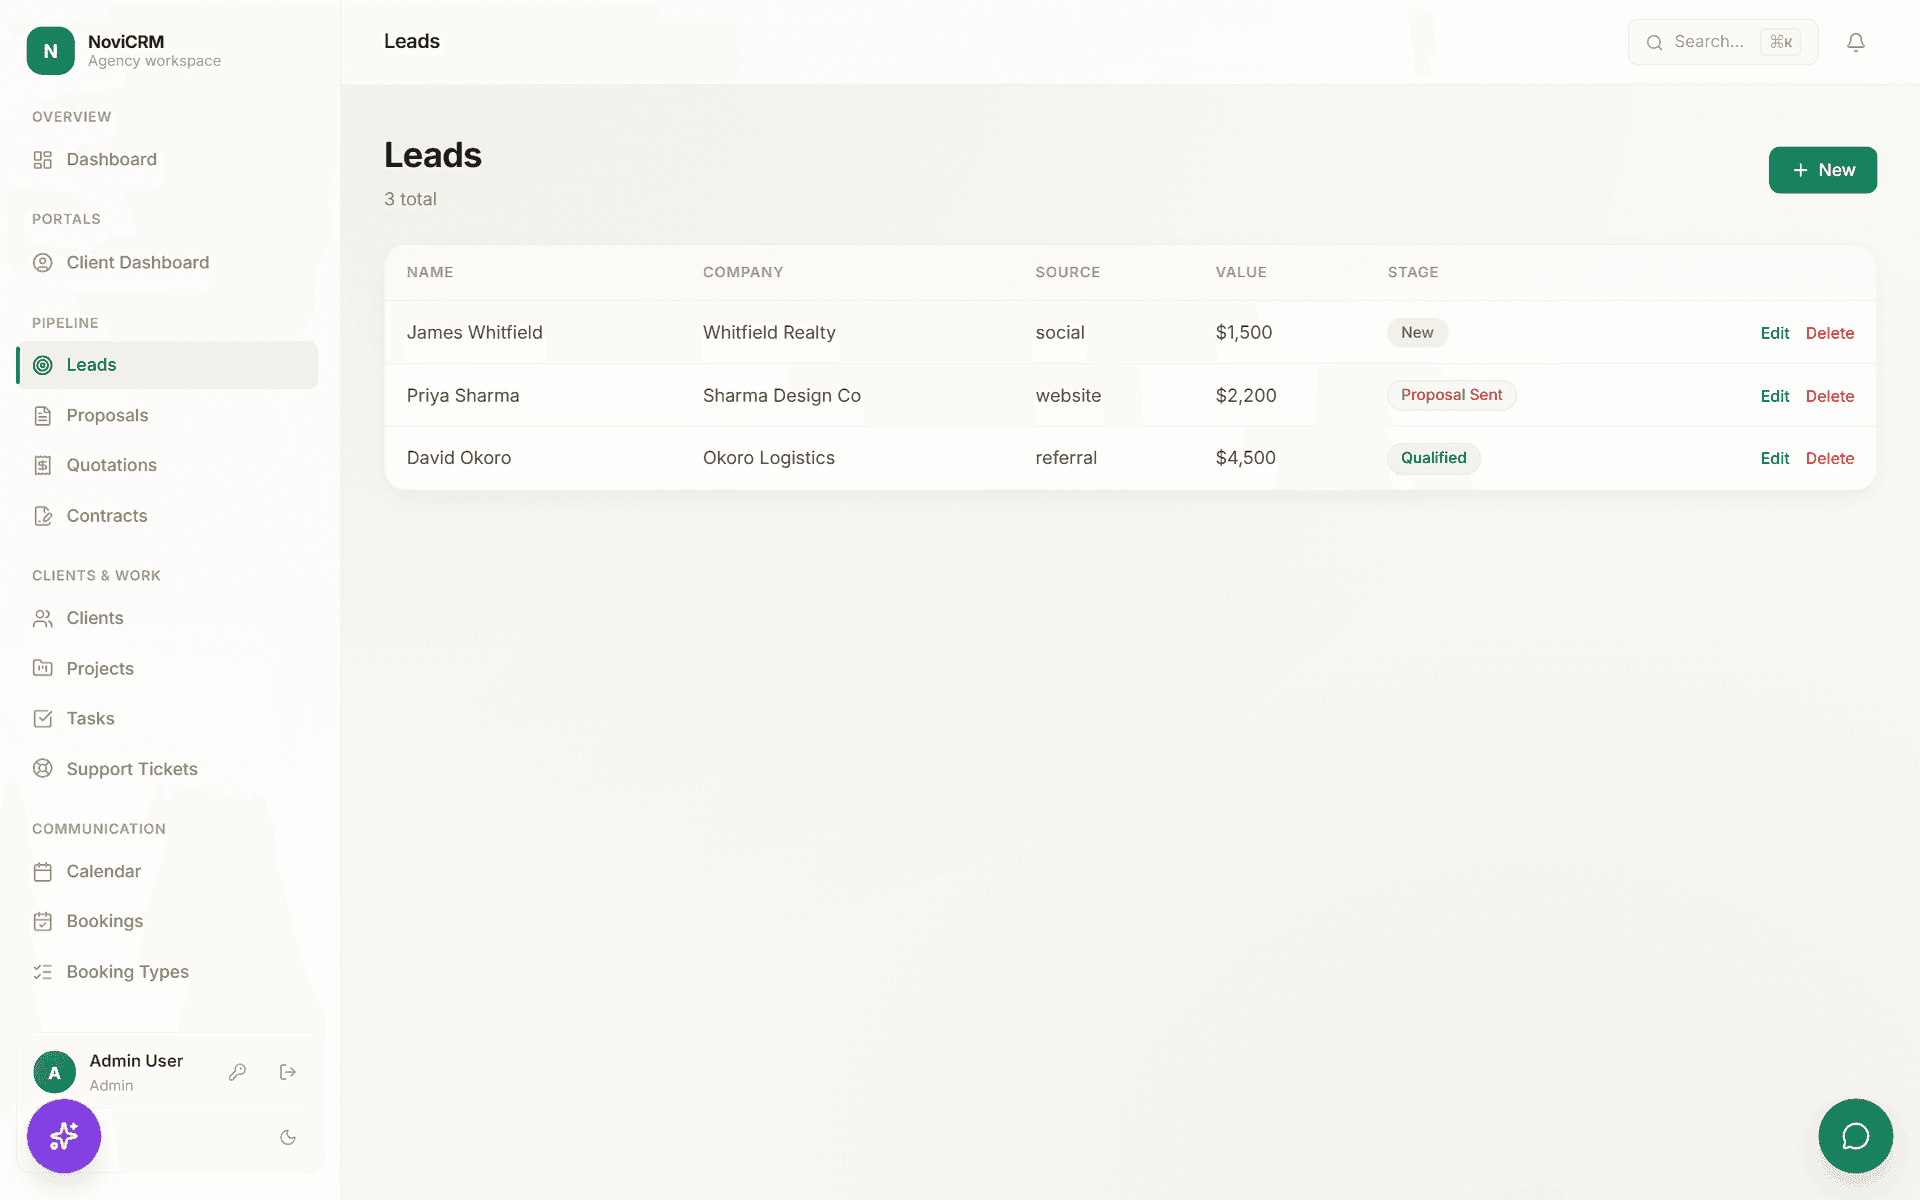Click the Tasks checkbox icon in sidebar

tap(42, 719)
